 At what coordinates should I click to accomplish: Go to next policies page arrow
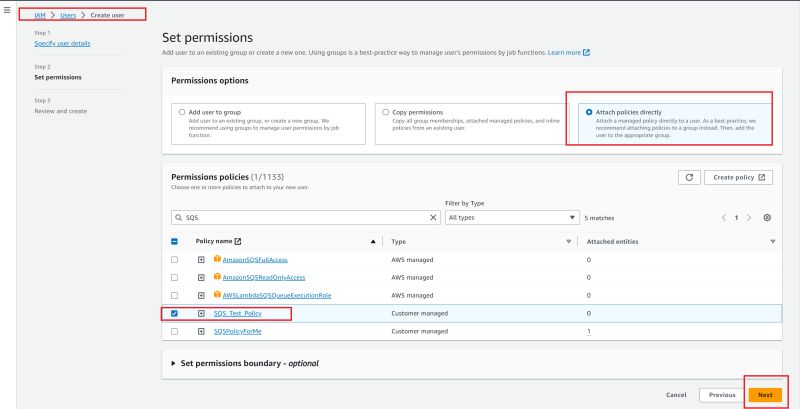749,218
